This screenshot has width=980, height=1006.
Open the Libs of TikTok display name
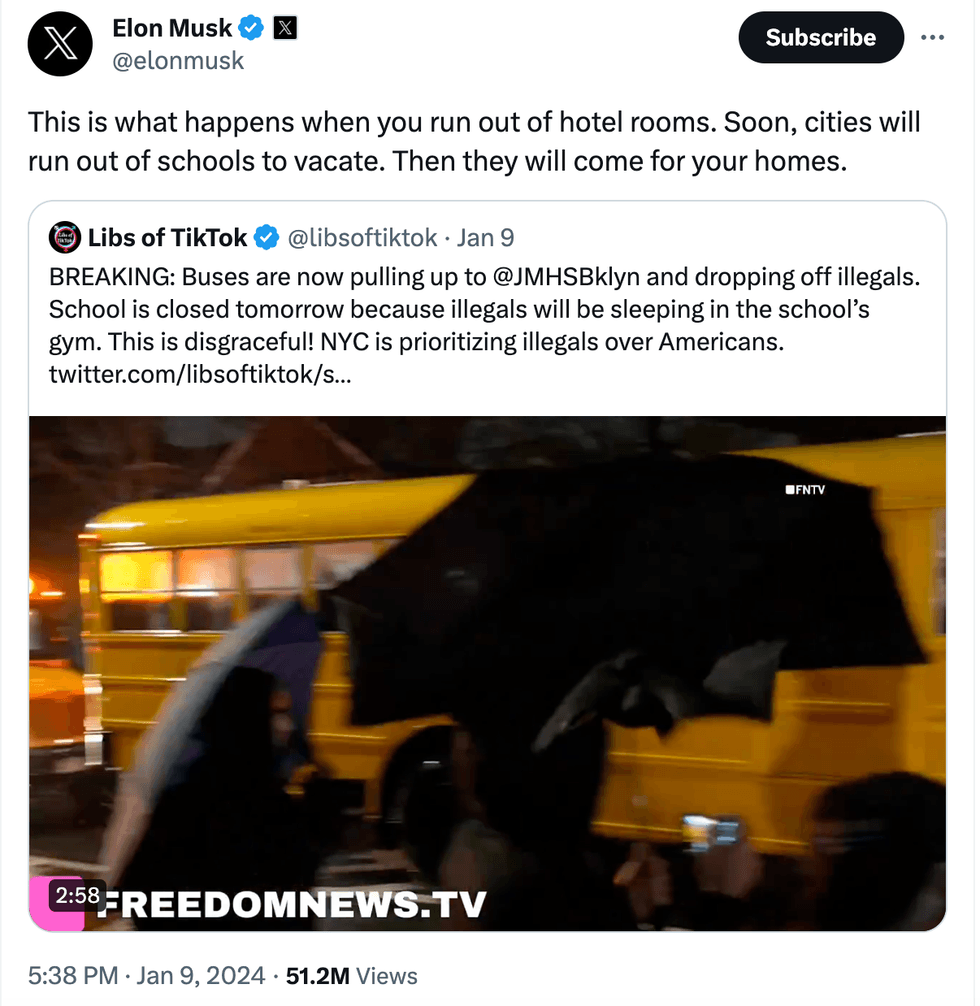167,237
